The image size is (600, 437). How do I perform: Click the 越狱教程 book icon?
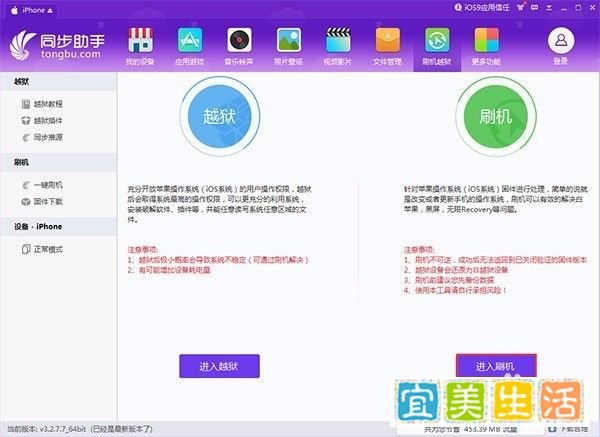26,104
